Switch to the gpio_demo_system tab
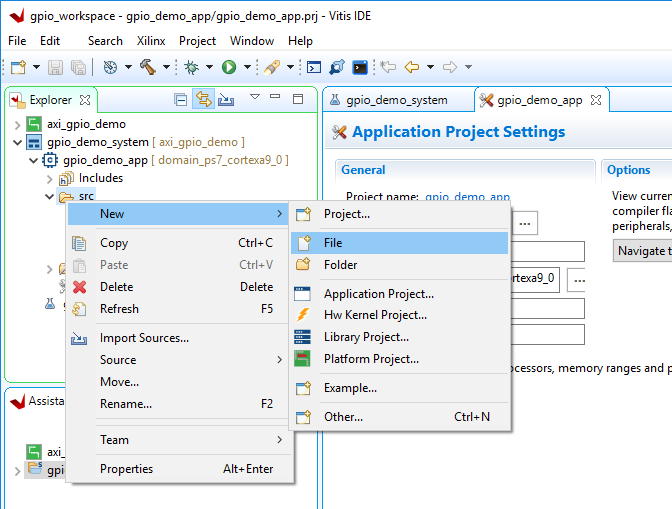 pos(396,100)
